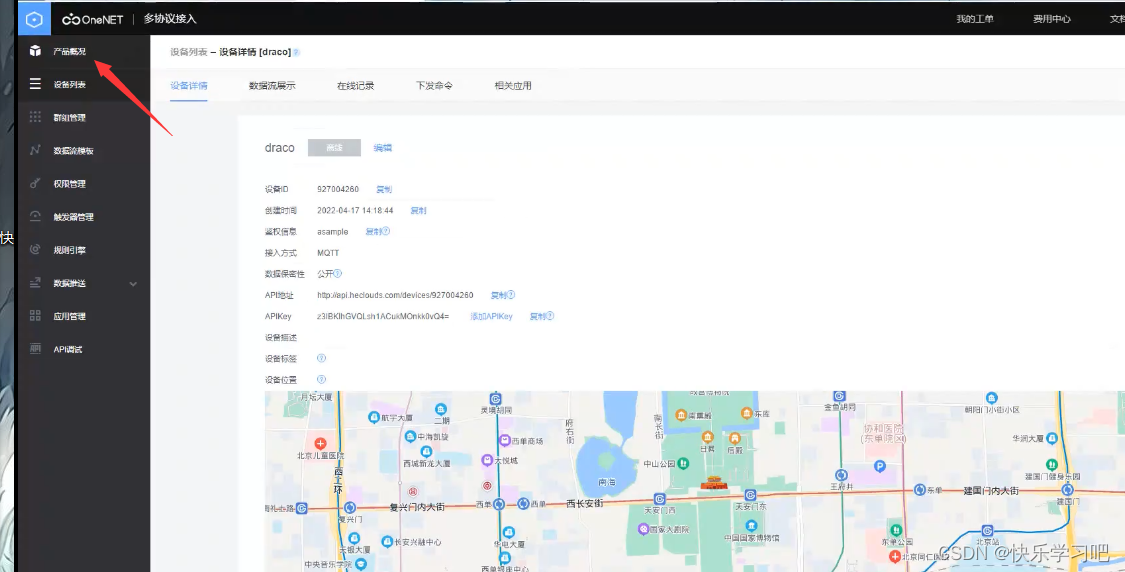This screenshot has height=572, width=1125.
Task: Switch to the 数据流展示 tab
Action: (x=272, y=86)
